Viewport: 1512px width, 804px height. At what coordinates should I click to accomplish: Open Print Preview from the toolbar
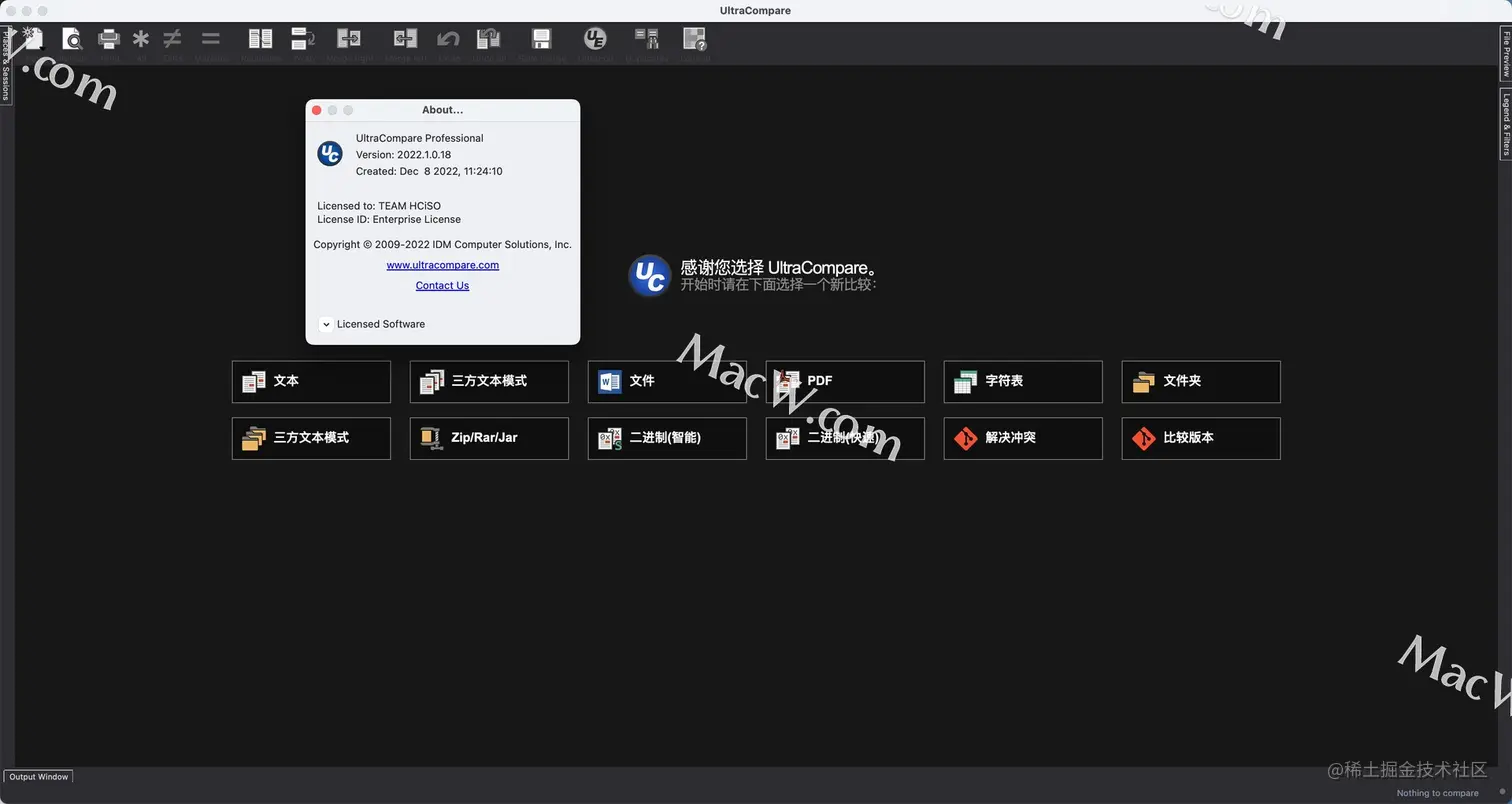tap(71, 39)
